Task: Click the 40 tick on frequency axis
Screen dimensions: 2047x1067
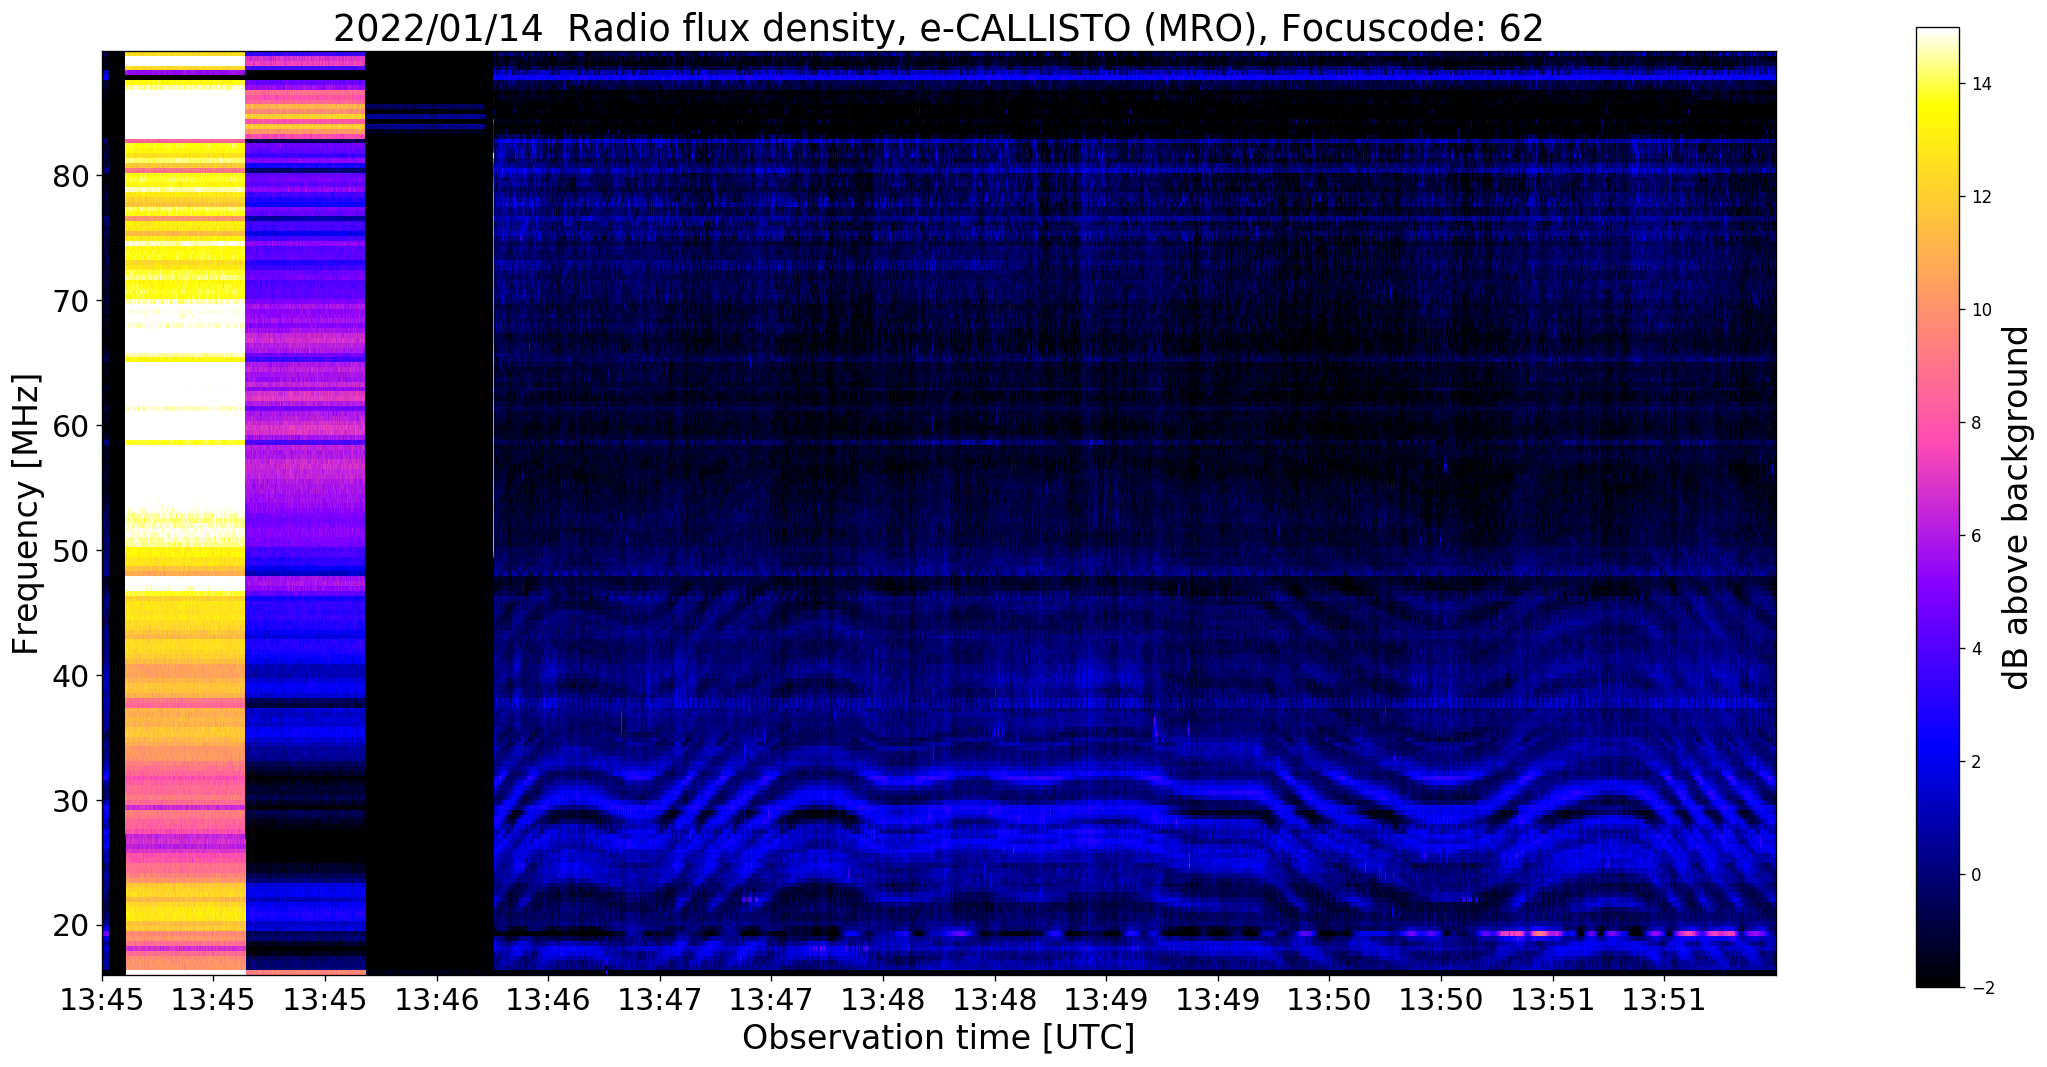Action: pyautogui.click(x=71, y=676)
